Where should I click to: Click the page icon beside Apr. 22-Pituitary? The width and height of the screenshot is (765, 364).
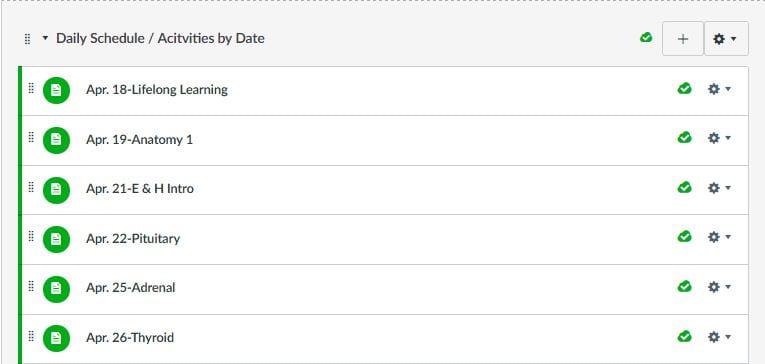pyautogui.click(x=56, y=239)
